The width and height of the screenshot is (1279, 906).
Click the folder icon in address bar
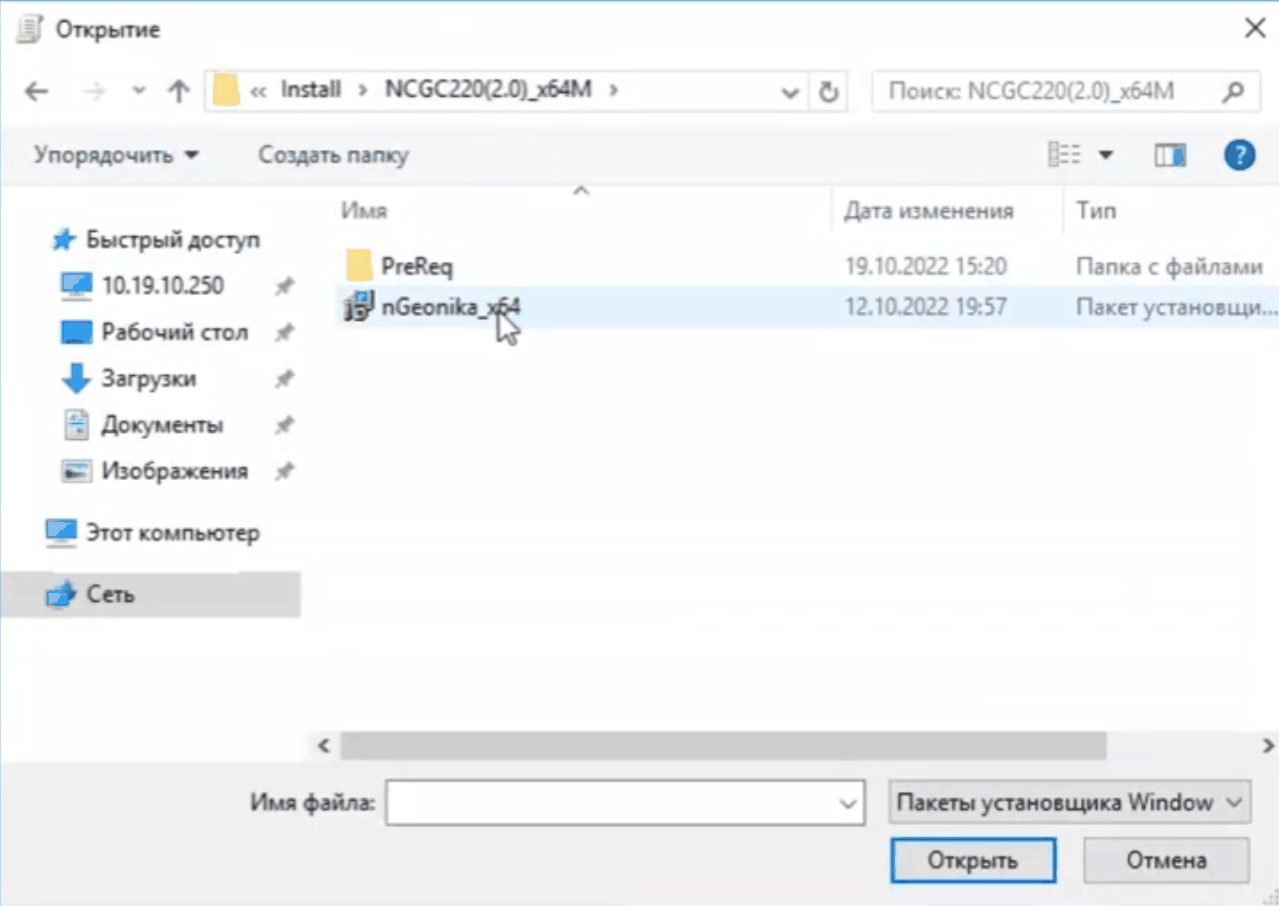[227, 91]
